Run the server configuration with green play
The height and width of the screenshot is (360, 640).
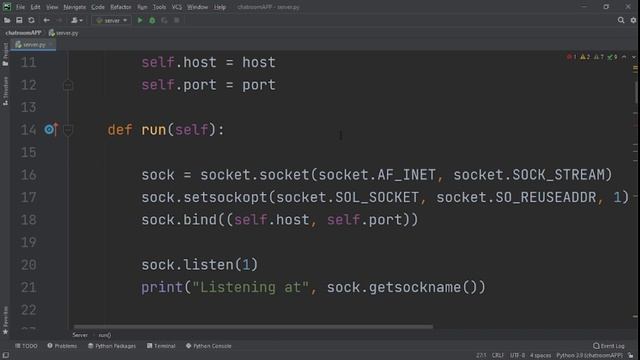click(x=140, y=20)
